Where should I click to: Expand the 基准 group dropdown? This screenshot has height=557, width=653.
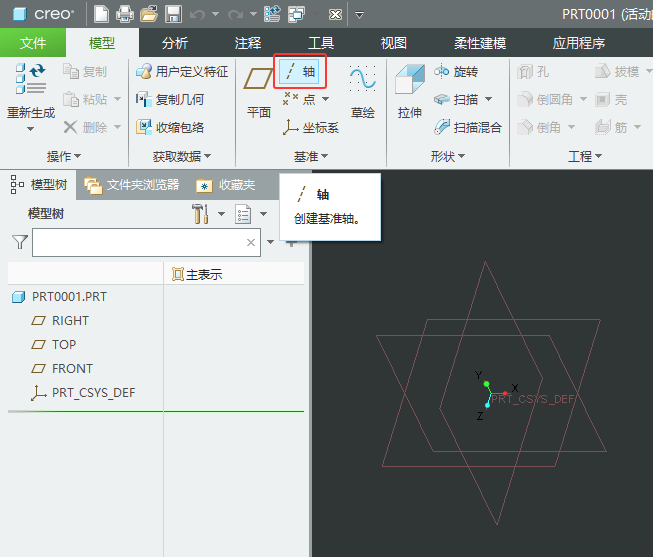click(x=311, y=157)
